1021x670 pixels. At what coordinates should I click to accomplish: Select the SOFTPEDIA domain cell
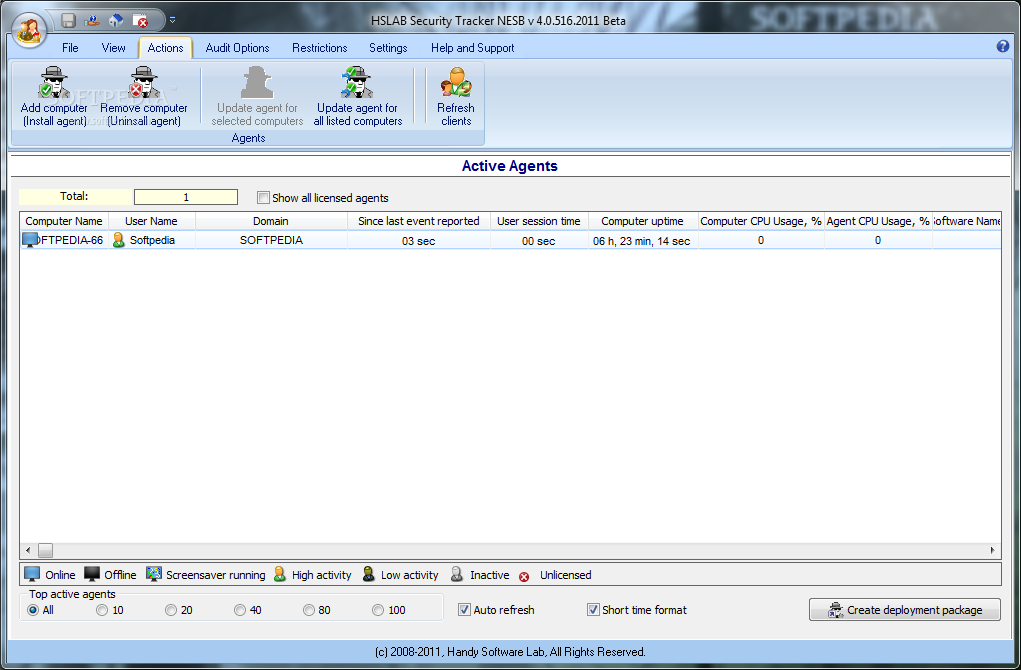271,240
